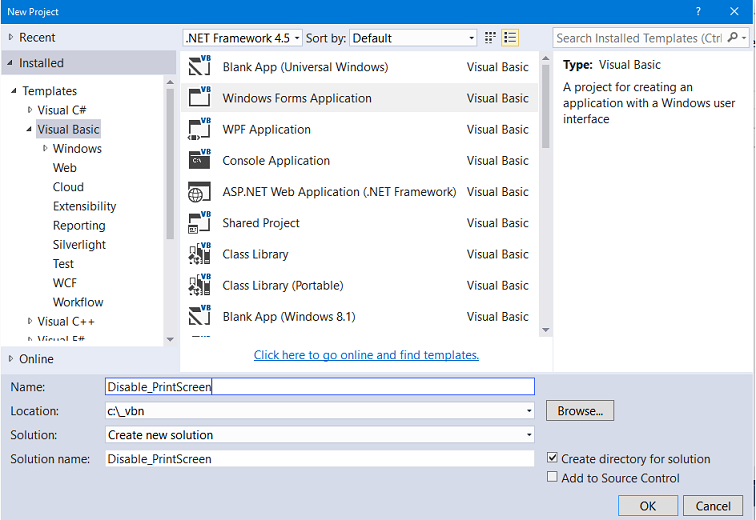Select the Extensibility category
756x520 pixels.
click(x=84, y=206)
